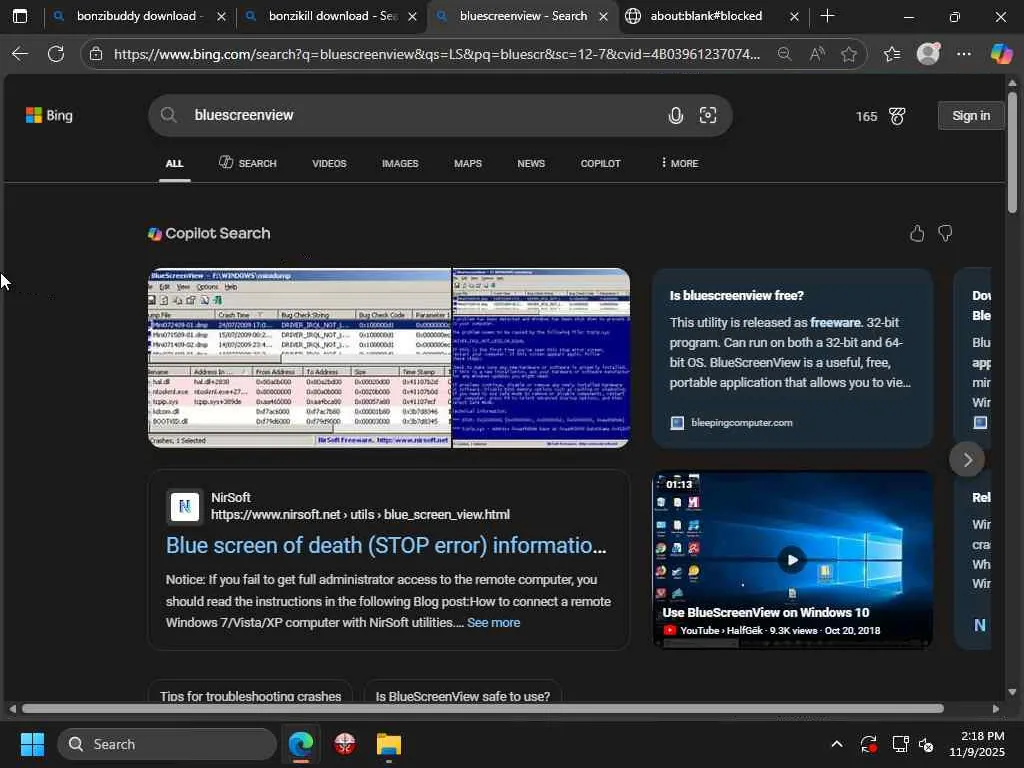Open a new browser tab
The image size is (1024, 768).
(x=827, y=16)
